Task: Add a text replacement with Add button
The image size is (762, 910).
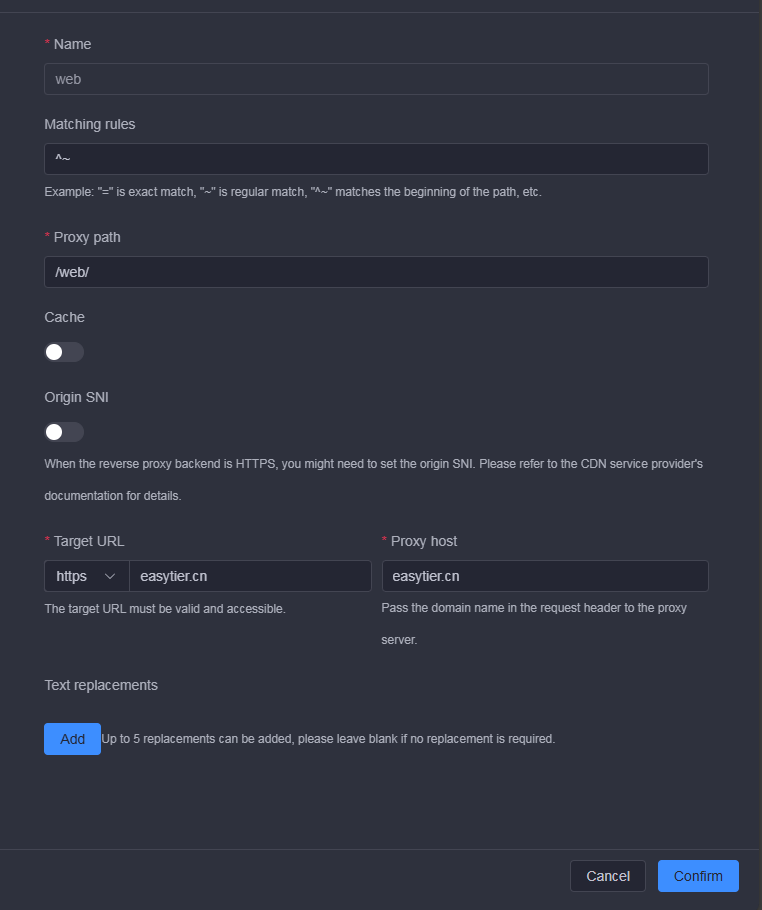Action: pyautogui.click(x=73, y=739)
